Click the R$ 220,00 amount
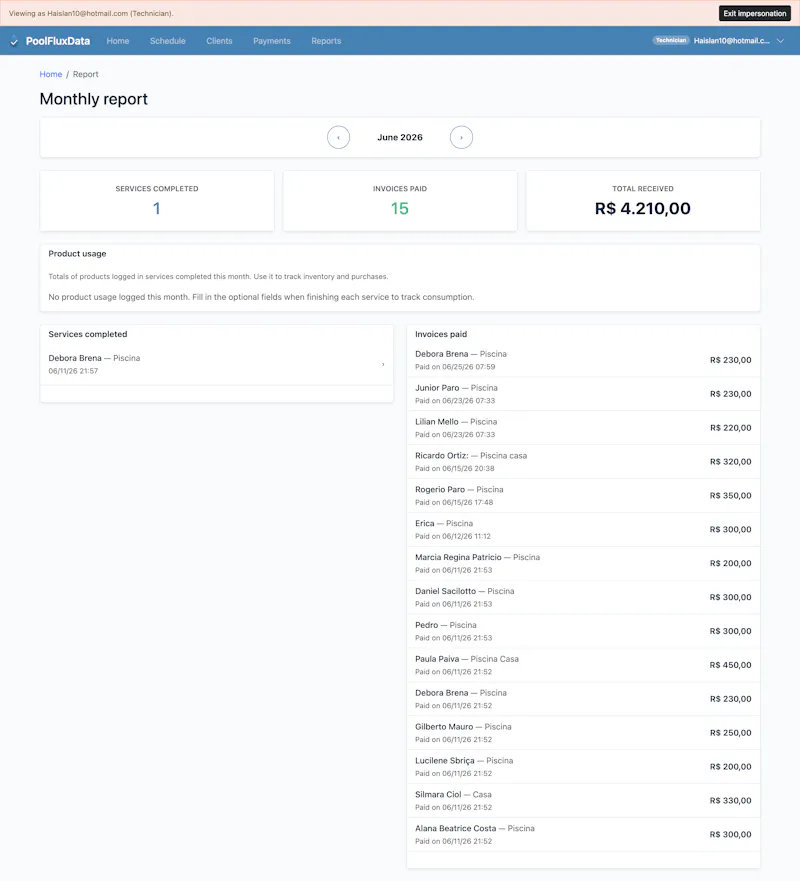The width and height of the screenshot is (800, 881). pyautogui.click(x=730, y=428)
